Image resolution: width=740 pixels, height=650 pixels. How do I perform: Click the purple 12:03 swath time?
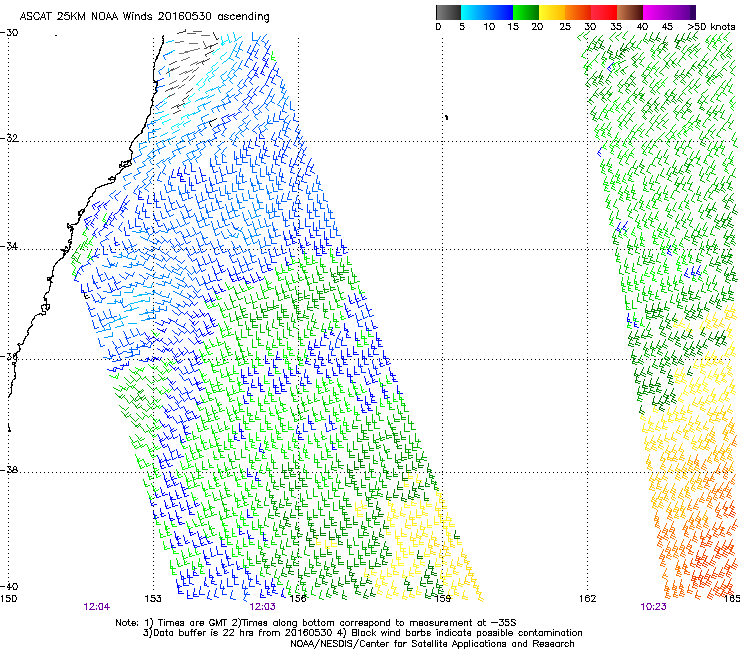tap(262, 607)
